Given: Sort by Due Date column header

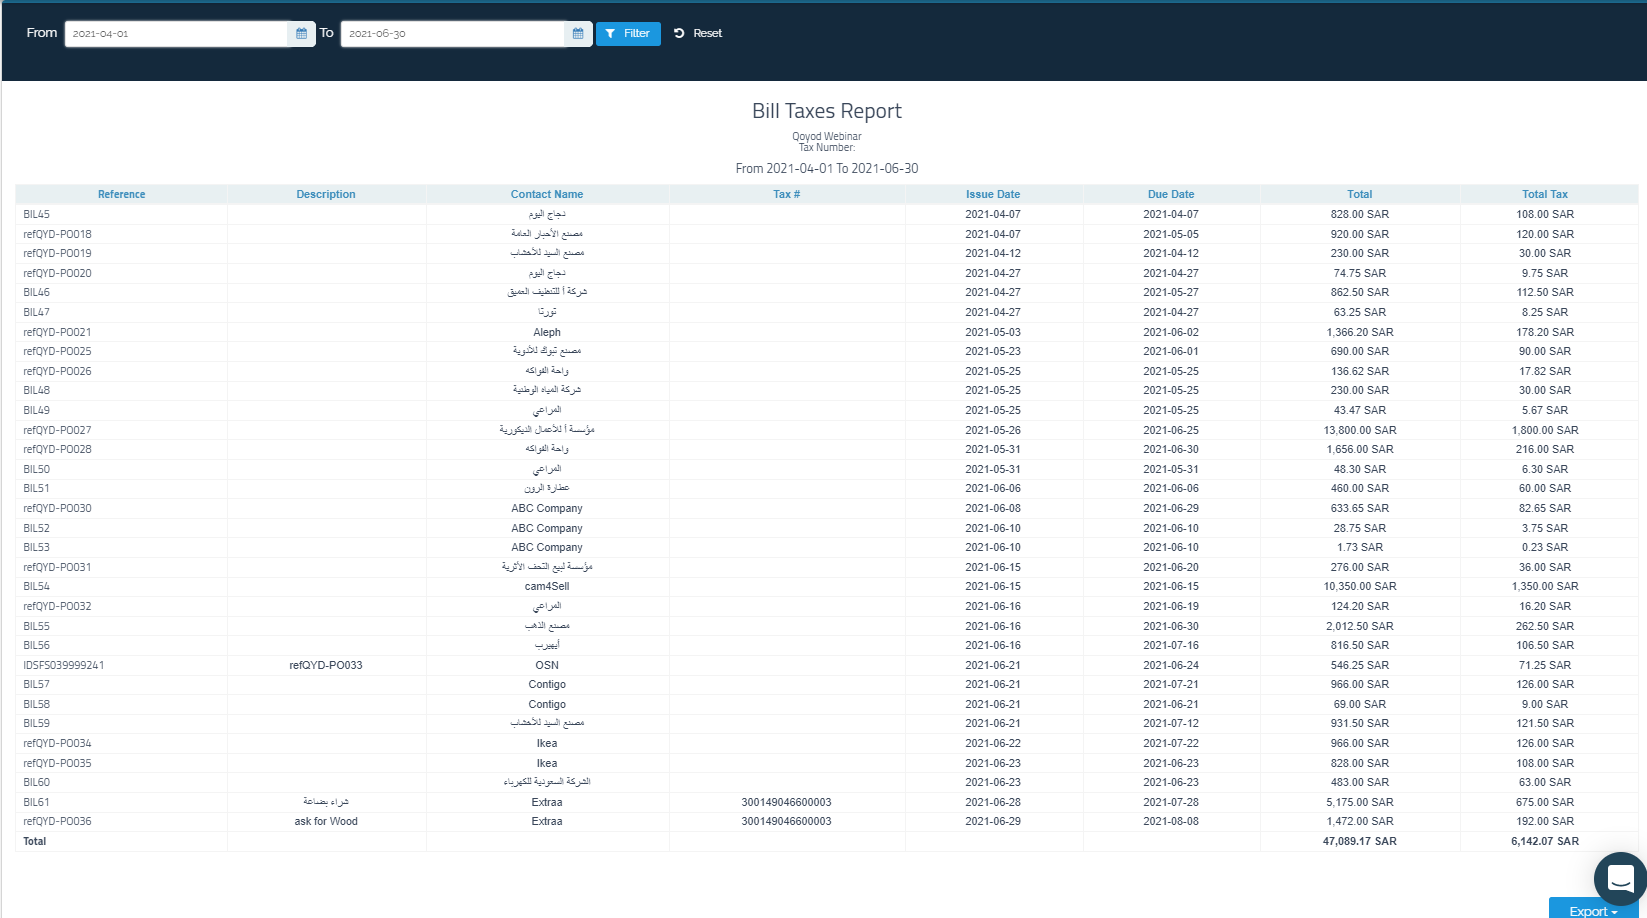Looking at the screenshot, I should (1170, 195).
